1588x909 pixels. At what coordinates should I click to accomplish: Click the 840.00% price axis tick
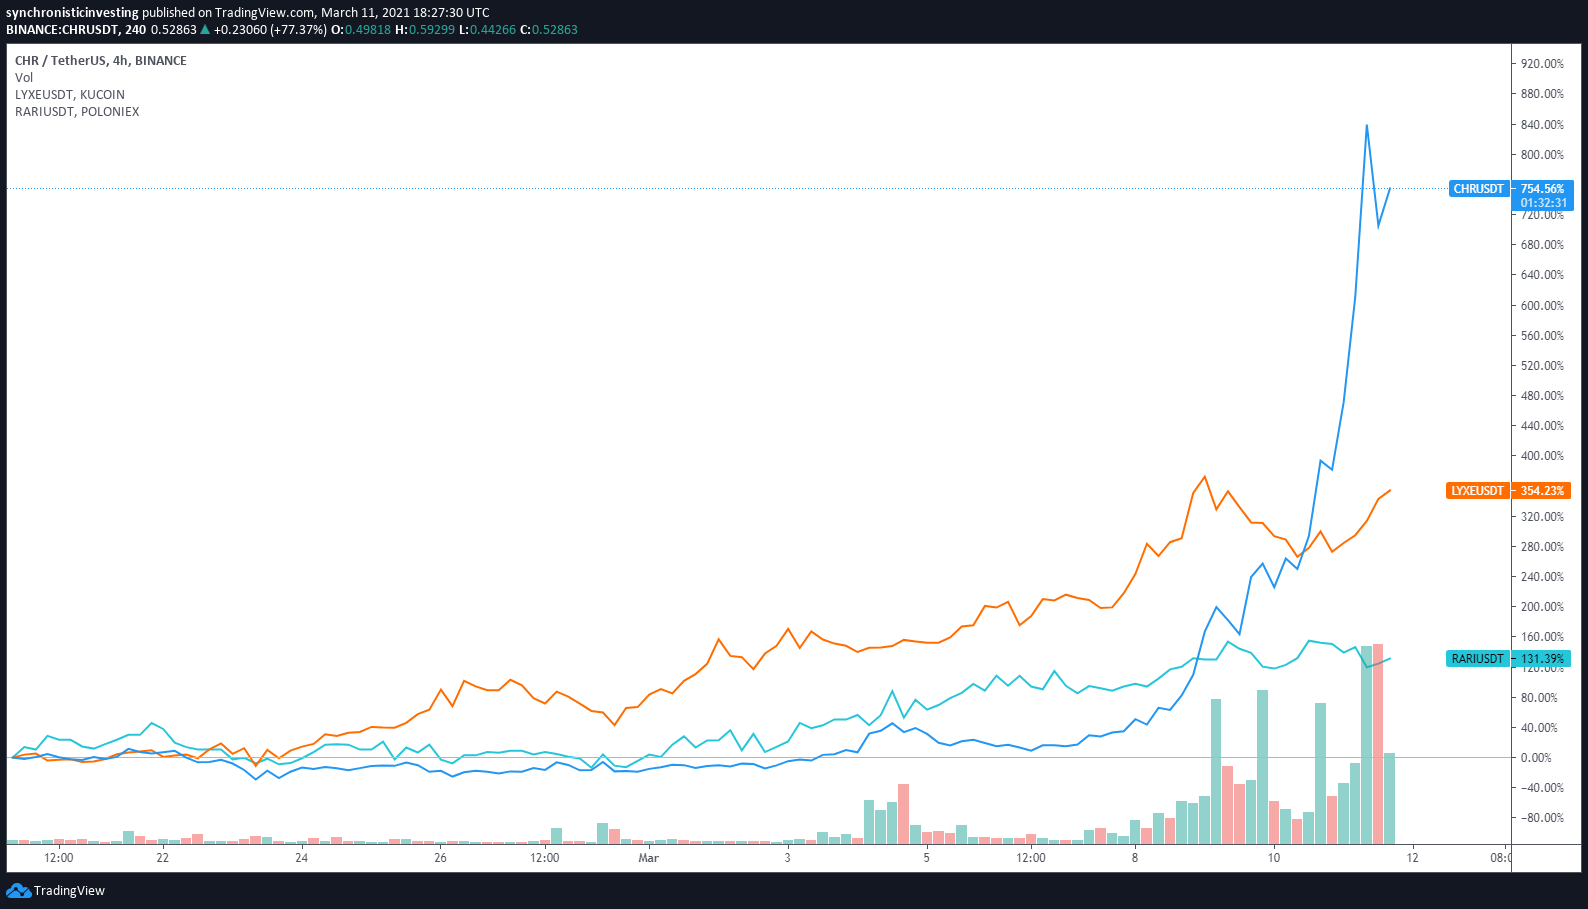[1542, 125]
